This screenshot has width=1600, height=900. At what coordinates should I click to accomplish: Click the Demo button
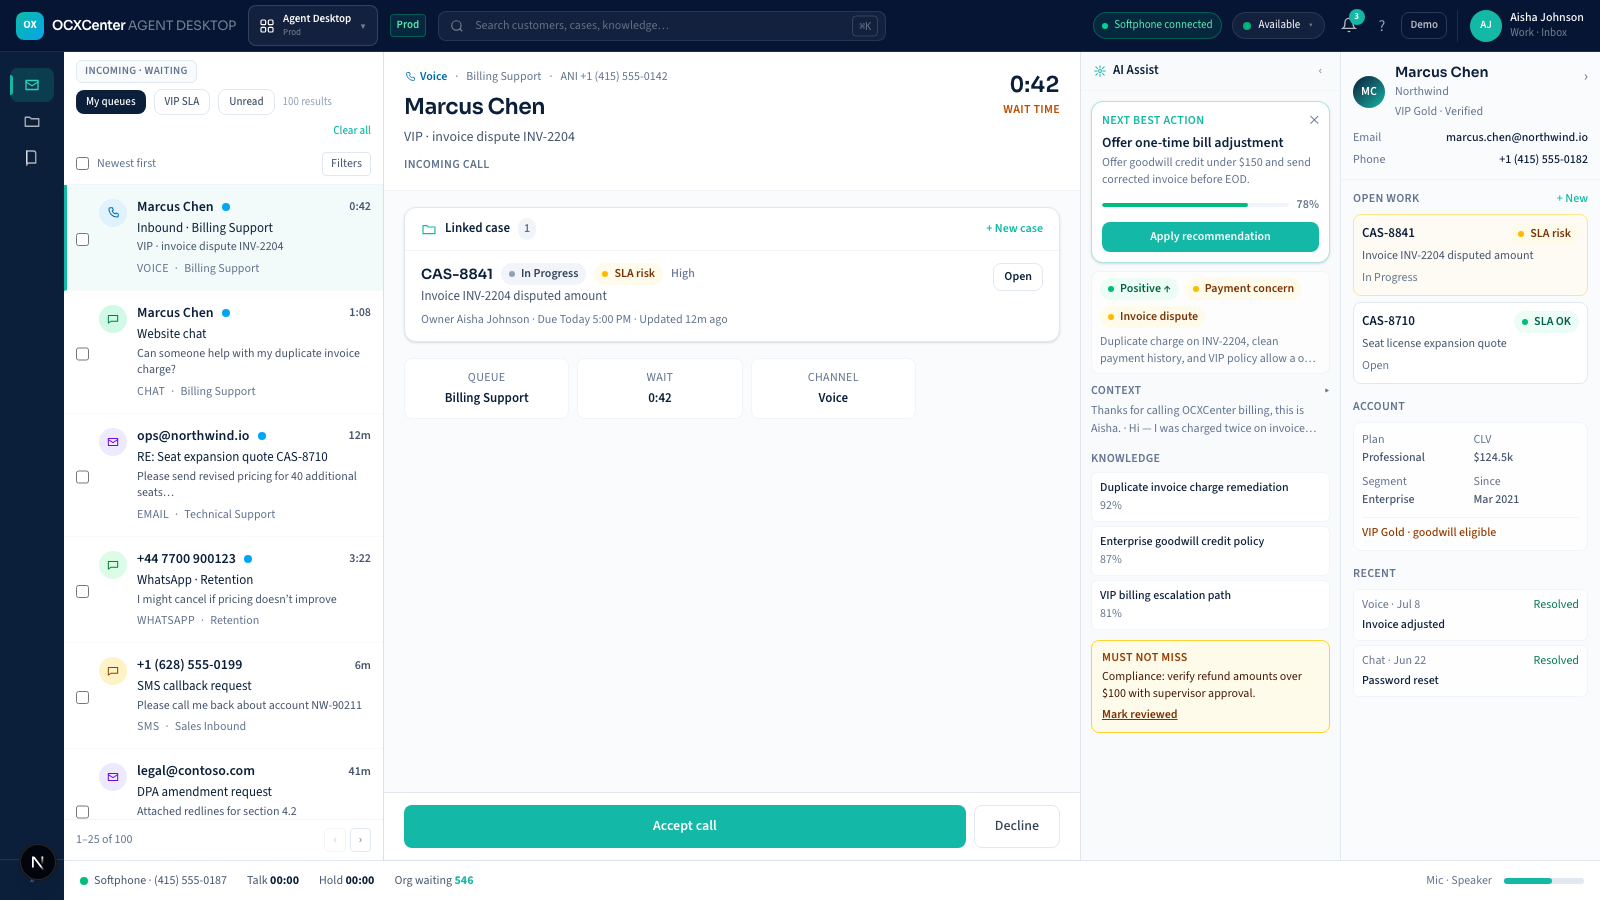pos(1424,25)
